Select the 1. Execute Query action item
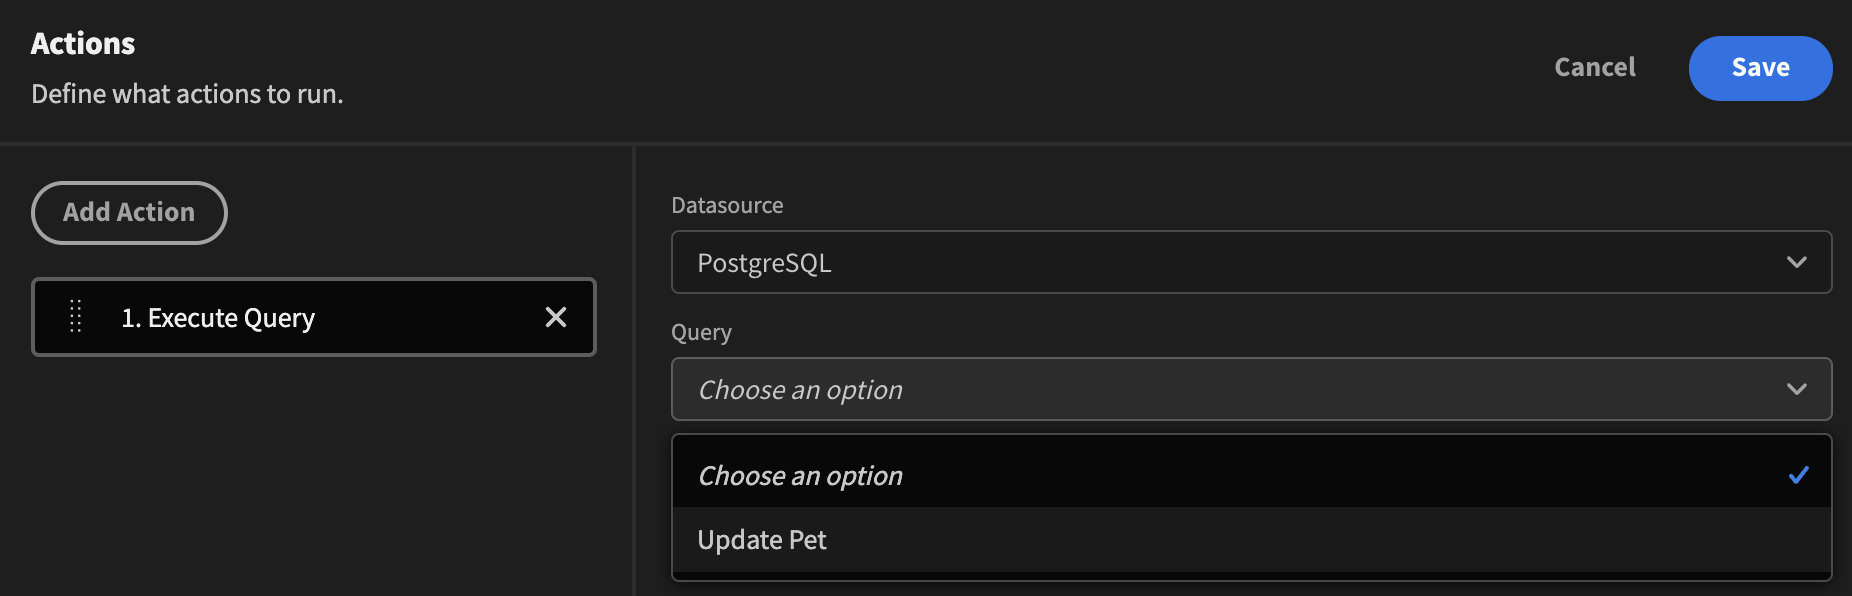The width and height of the screenshot is (1852, 596). (x=314, y=317)
